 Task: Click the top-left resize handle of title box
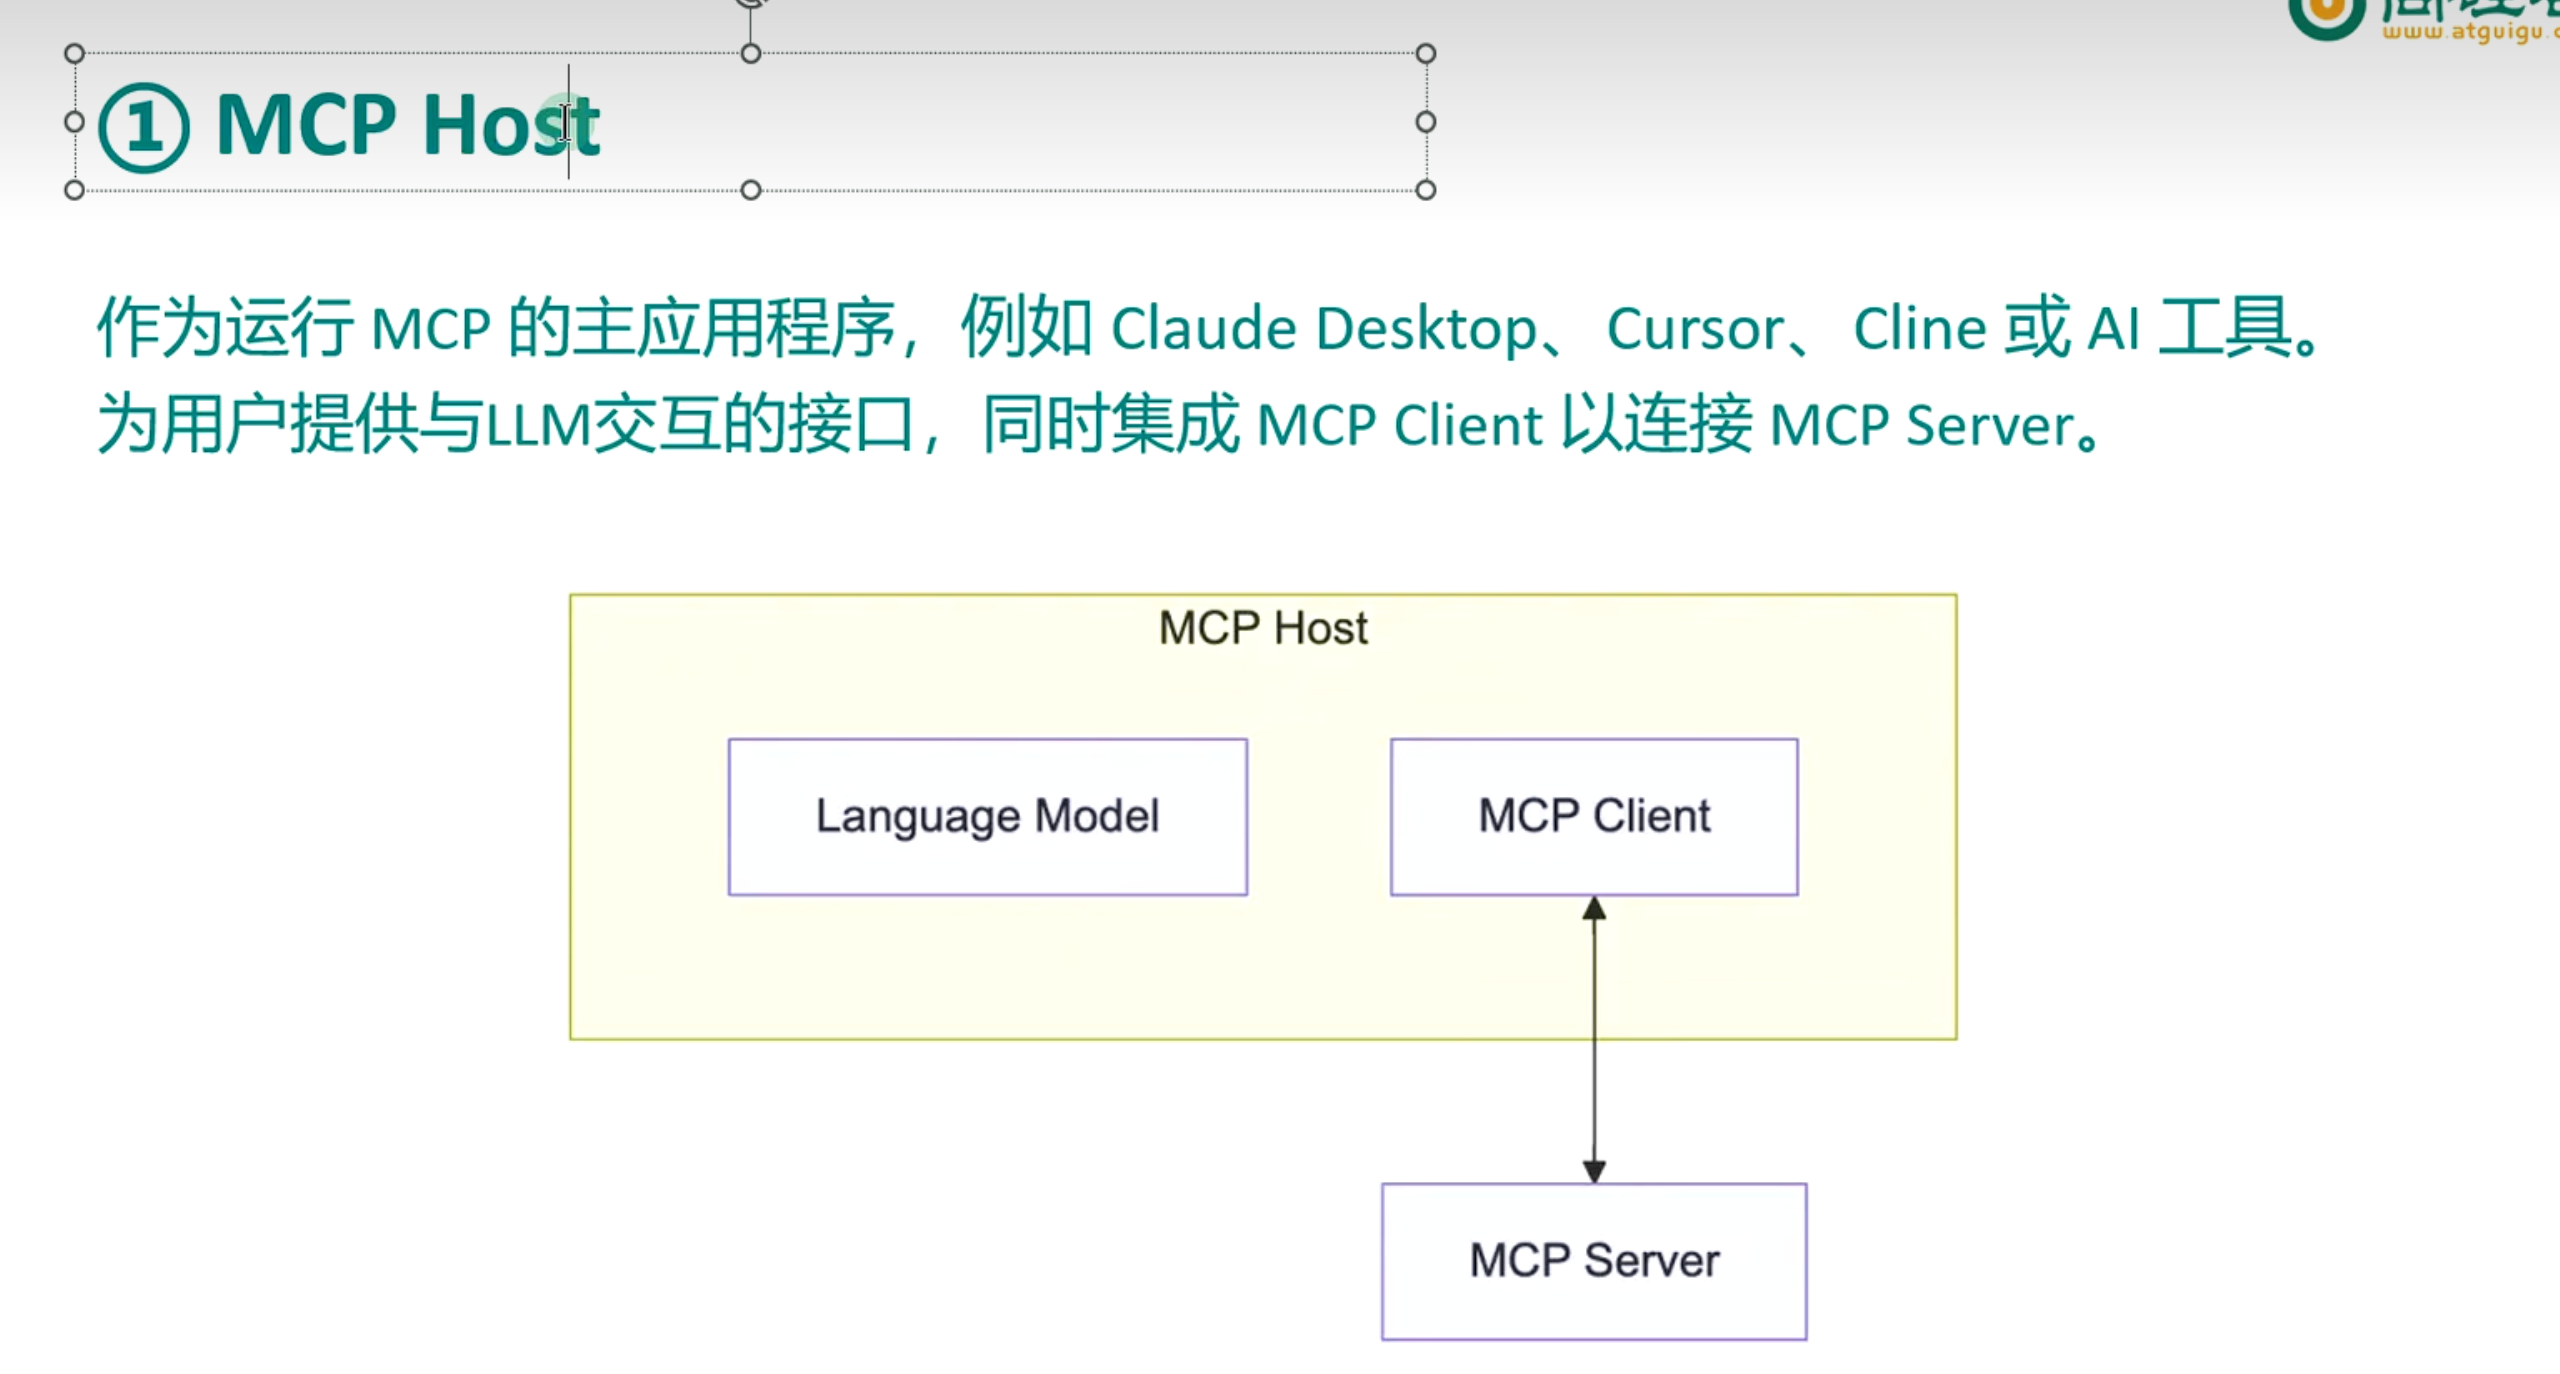[x=74, y=53]
